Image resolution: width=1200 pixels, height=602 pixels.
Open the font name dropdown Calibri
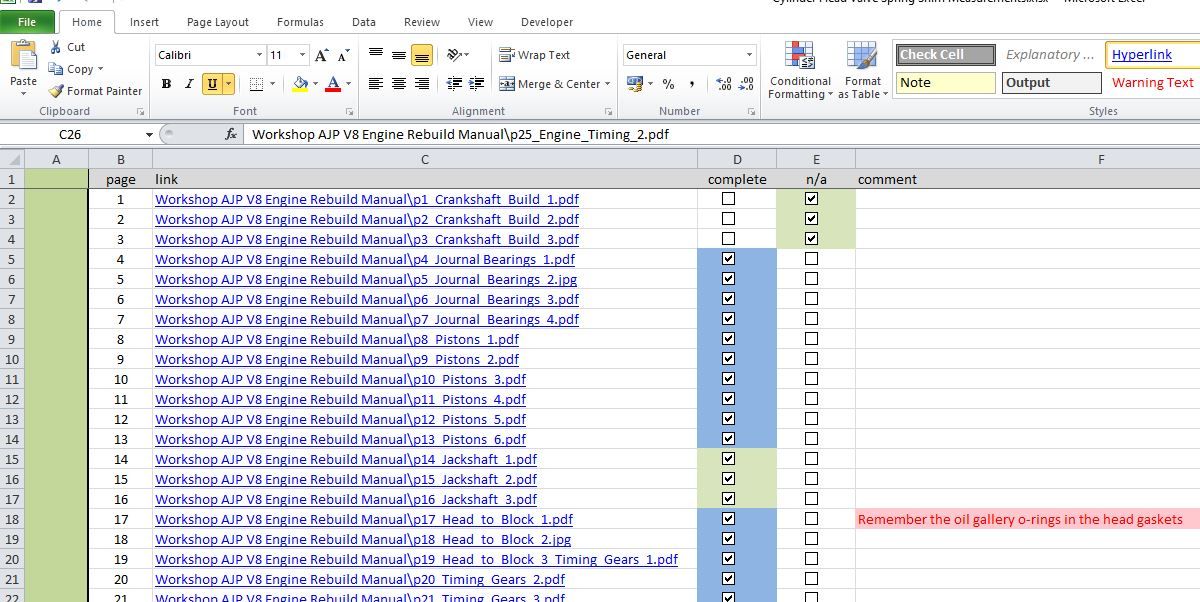click(260, 55)
